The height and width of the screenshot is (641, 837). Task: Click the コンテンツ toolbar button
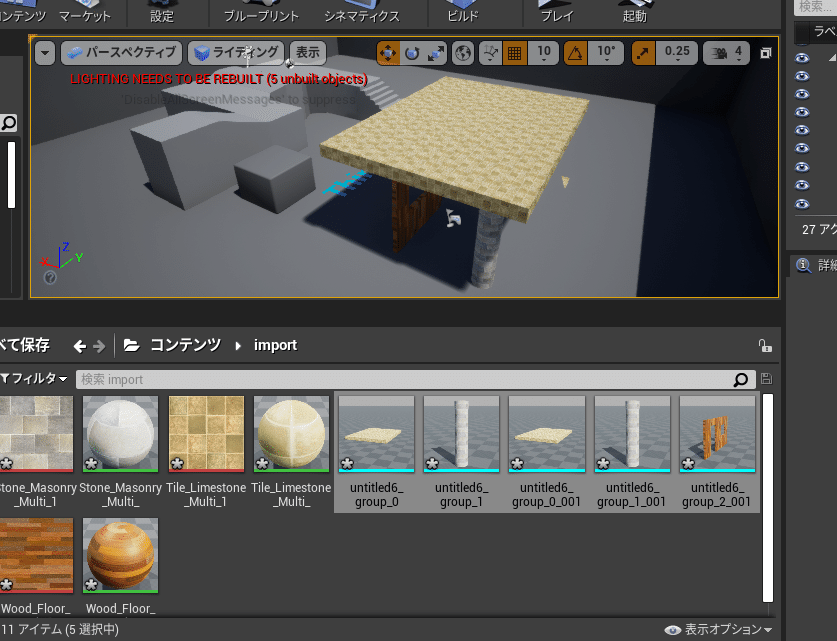(22, 12)
